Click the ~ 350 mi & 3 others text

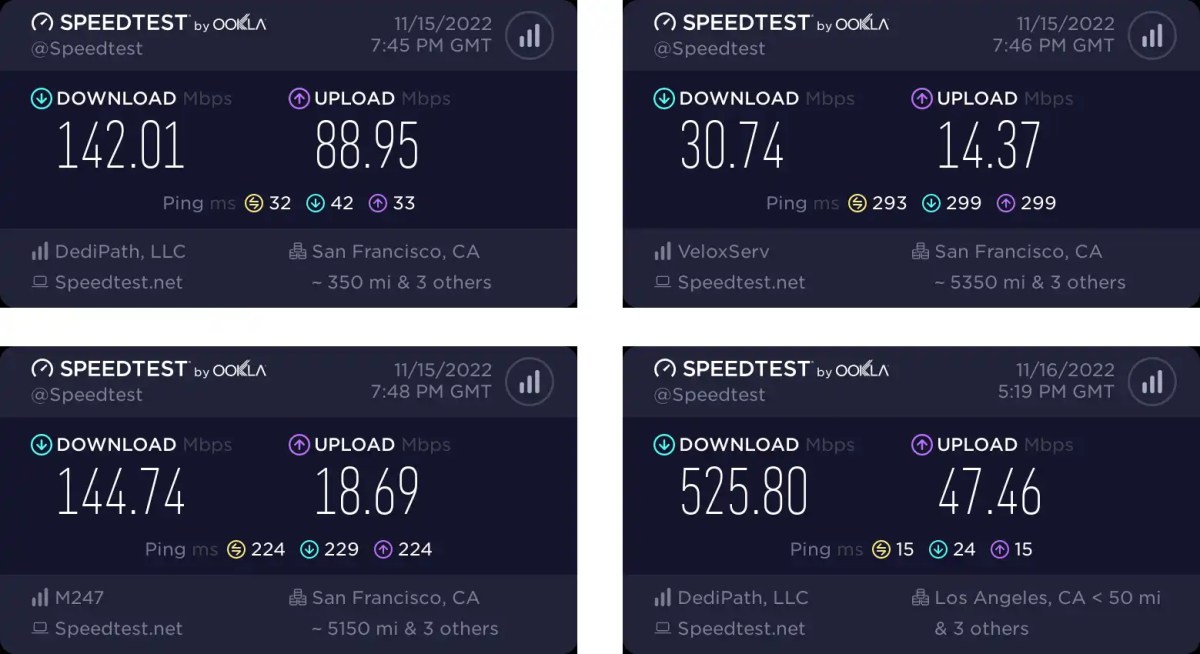pos(401,282)
